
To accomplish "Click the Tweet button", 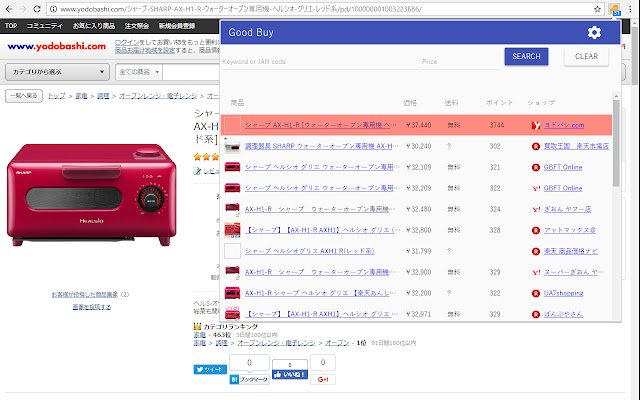I will pos(210,369).
